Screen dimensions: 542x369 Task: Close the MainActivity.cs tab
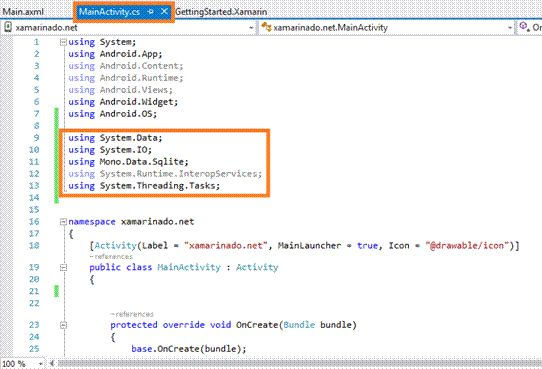coord(164,12)
